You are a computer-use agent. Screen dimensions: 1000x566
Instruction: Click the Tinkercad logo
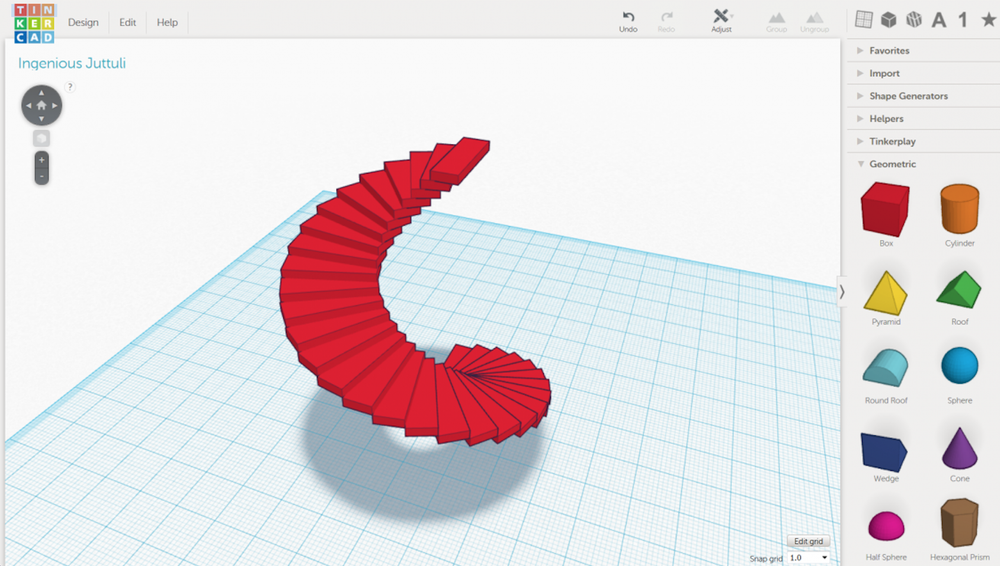pos(34,23)
